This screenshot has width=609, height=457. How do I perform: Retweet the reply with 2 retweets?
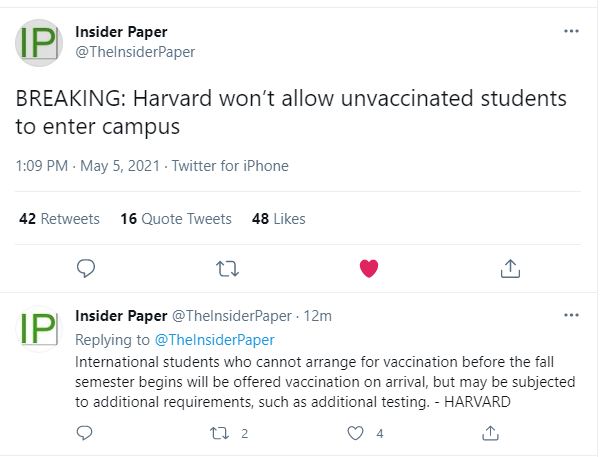pyautogui.click(x=219, y=433)
